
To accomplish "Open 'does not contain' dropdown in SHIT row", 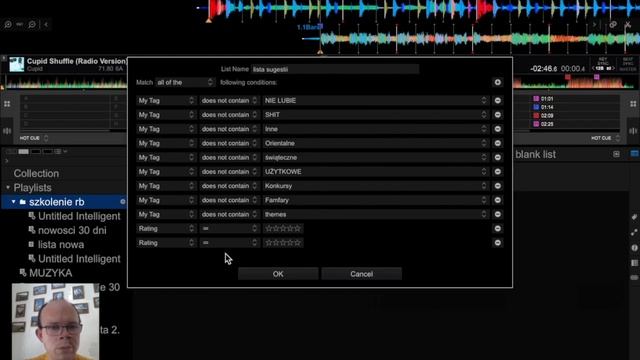I will click(229, 115).
